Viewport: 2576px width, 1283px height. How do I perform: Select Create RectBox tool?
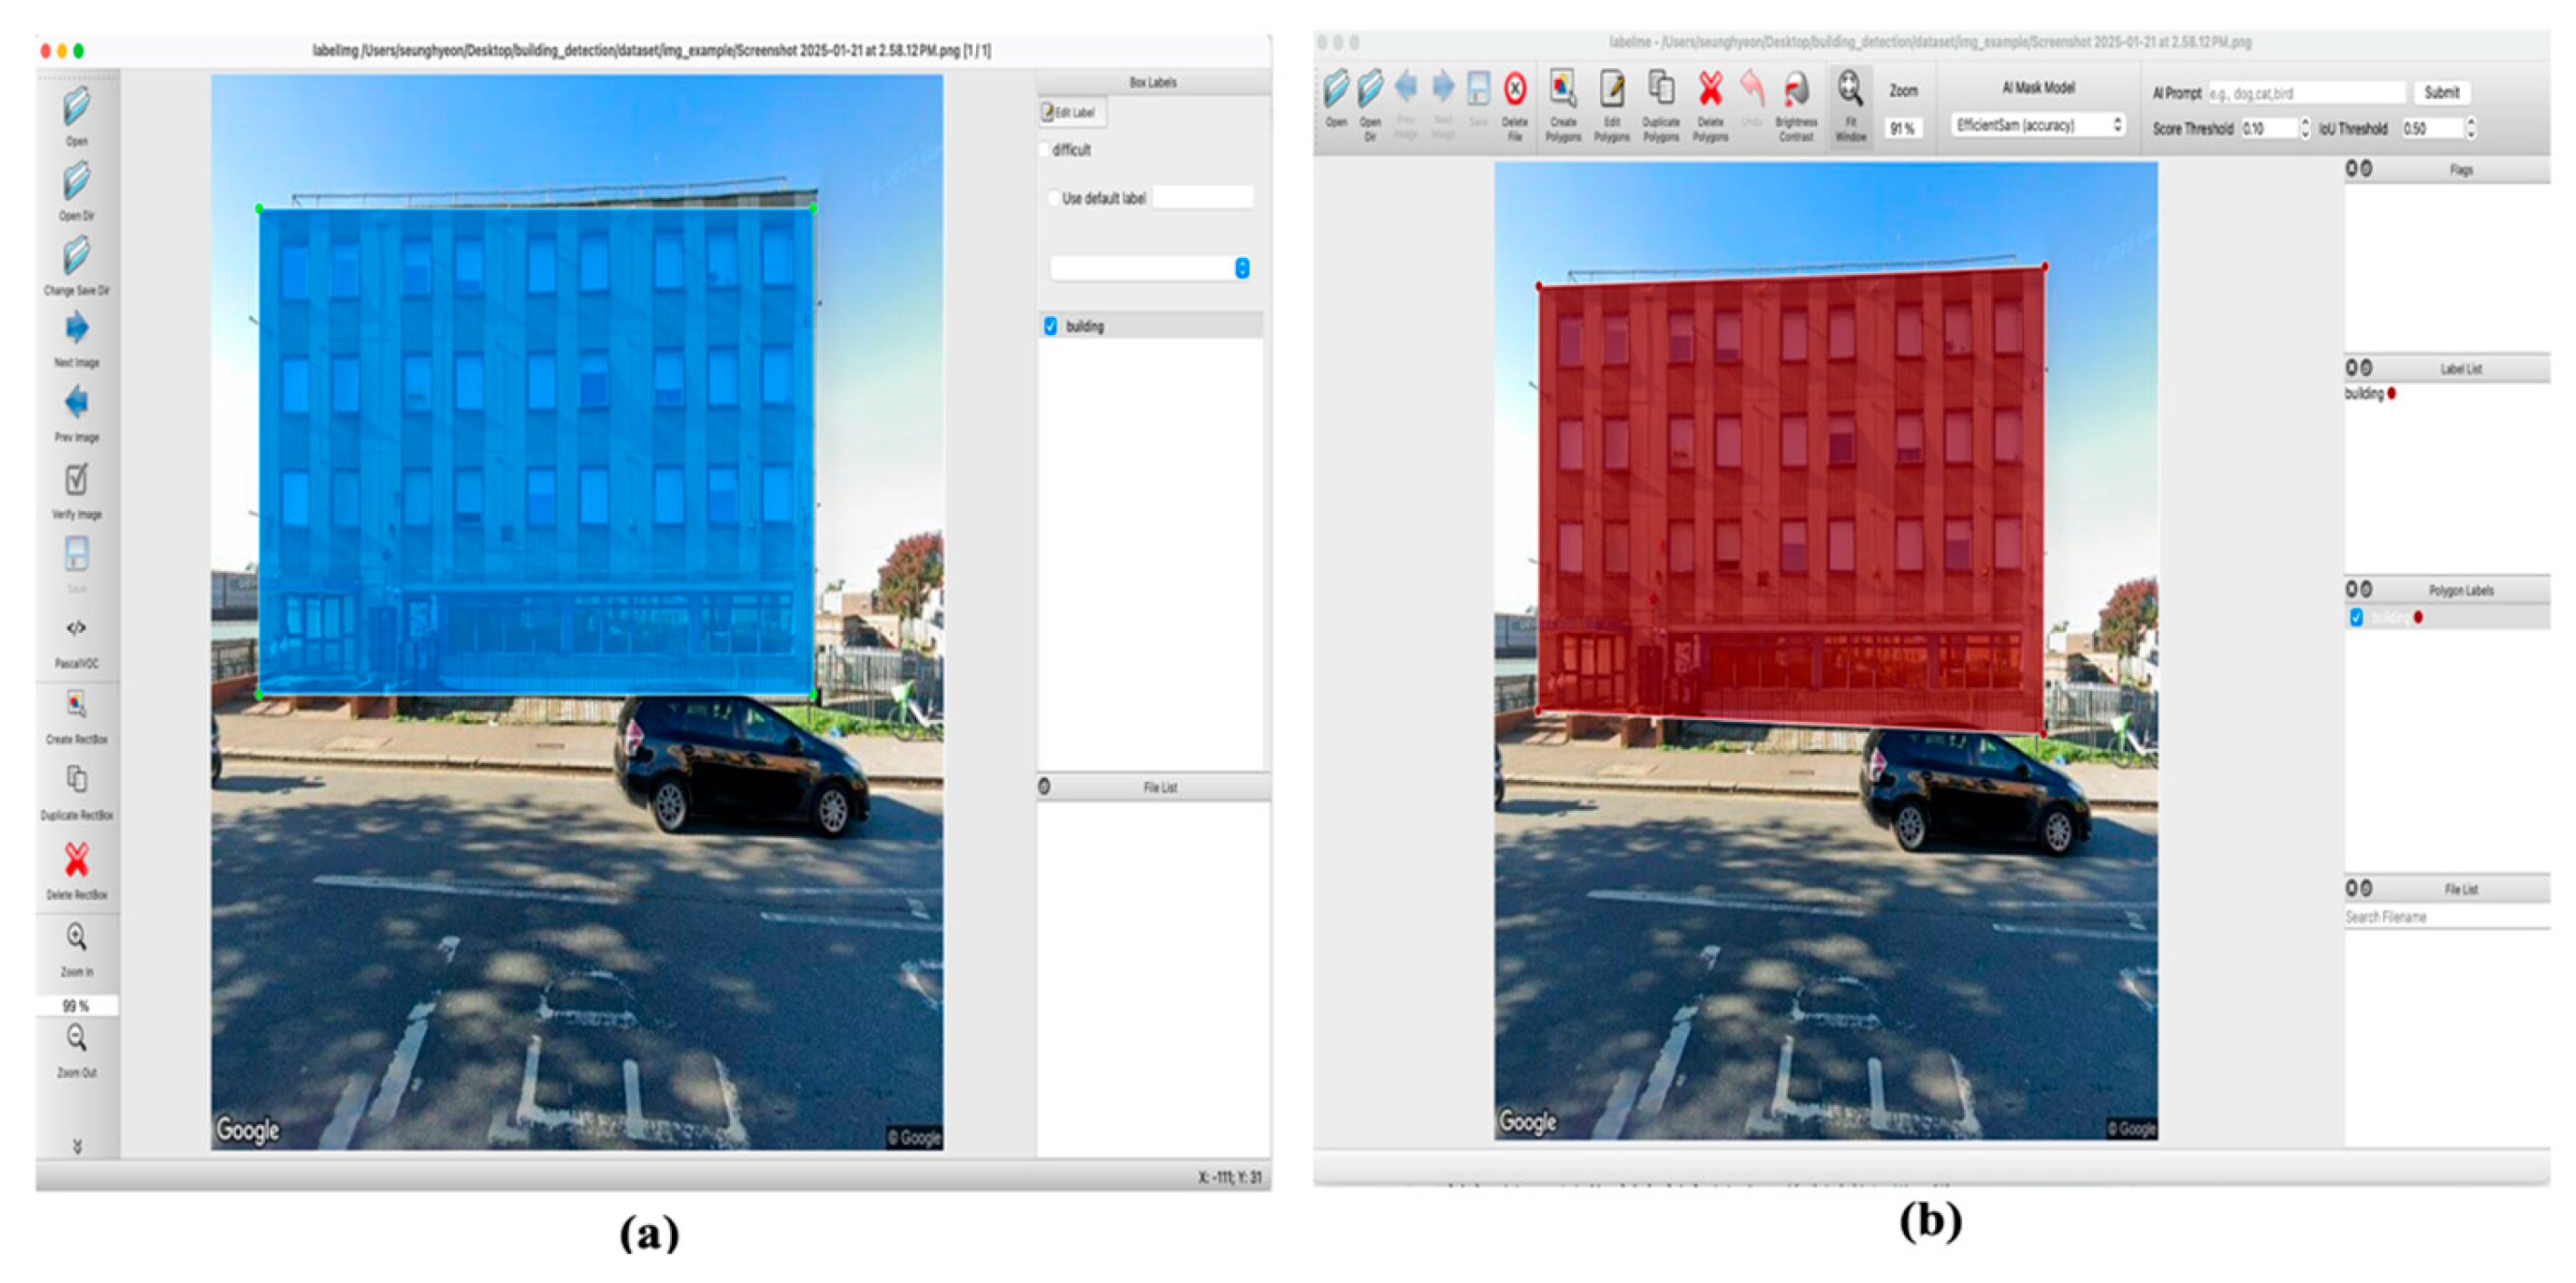click(76, 704)
